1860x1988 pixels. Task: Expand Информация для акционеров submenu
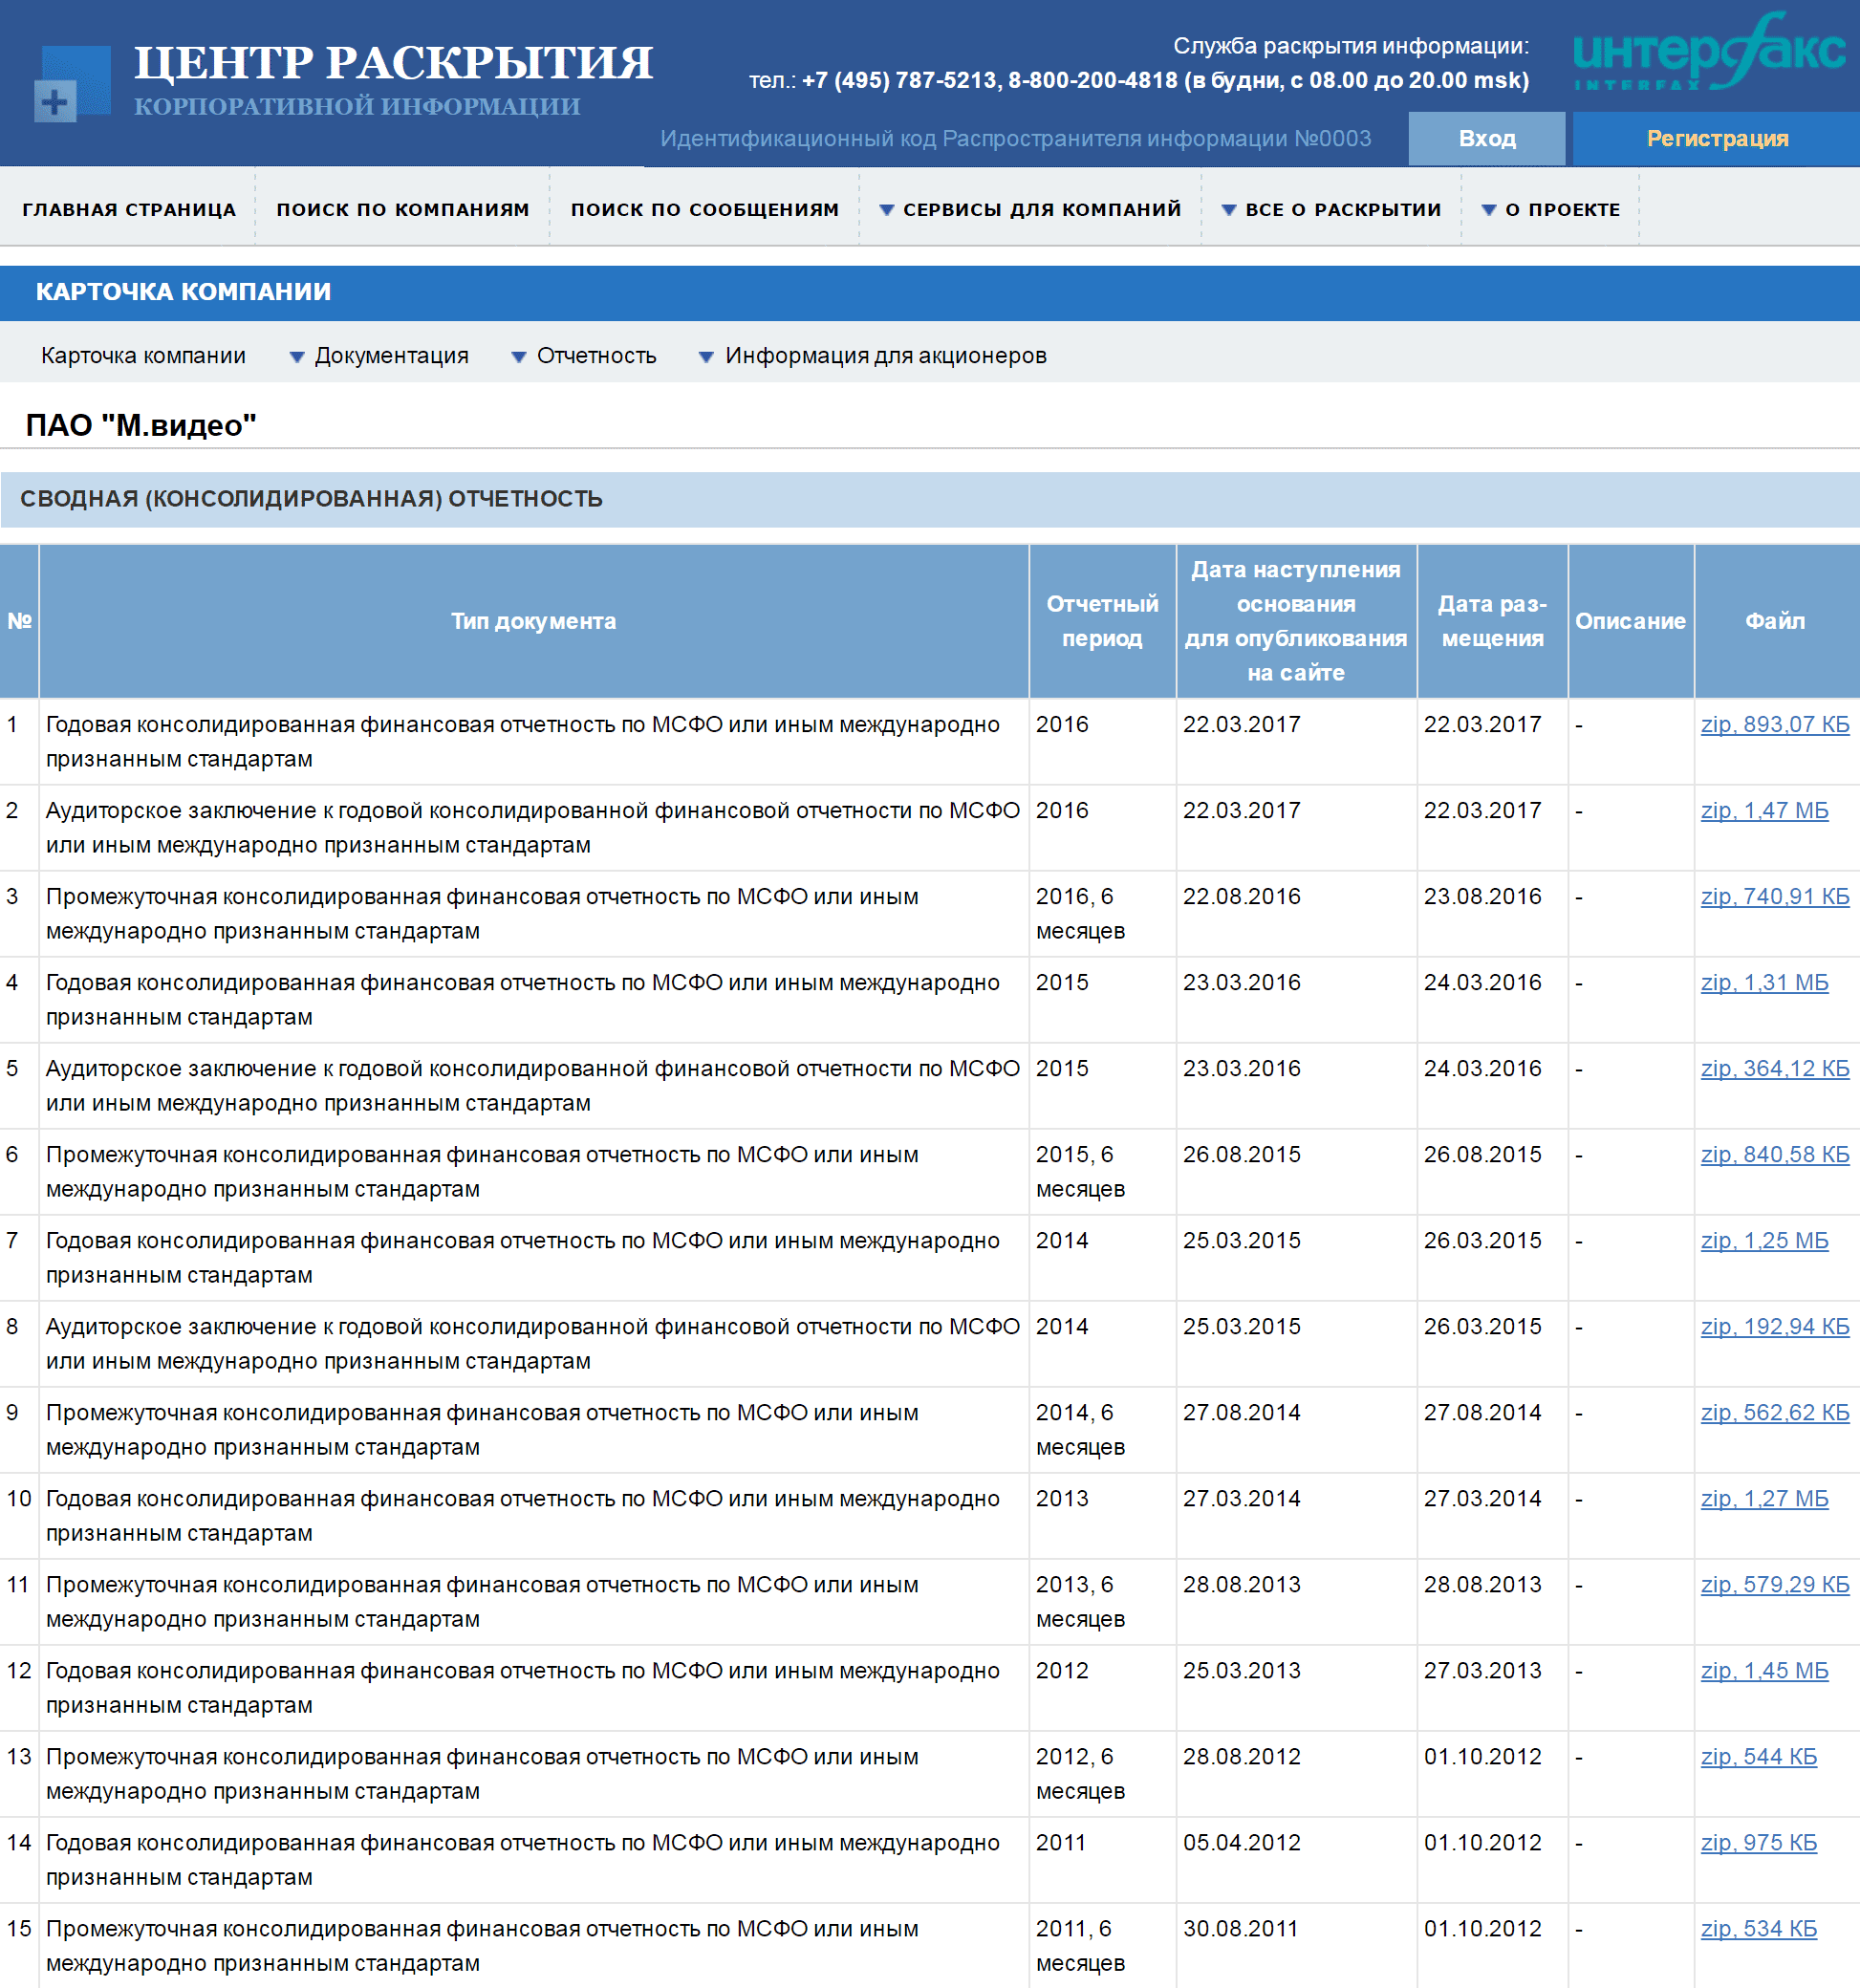[x=884, y=356]
